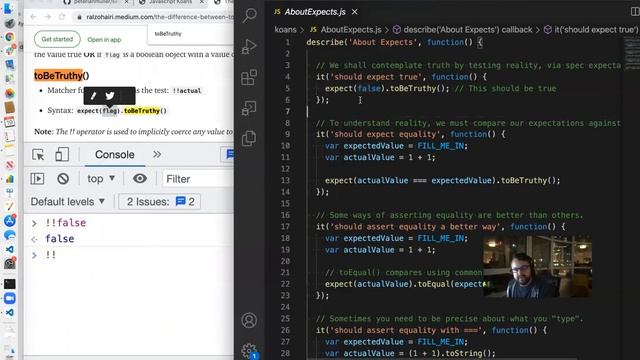Click Chrome icon in the Dock

[x=10, y=37]
